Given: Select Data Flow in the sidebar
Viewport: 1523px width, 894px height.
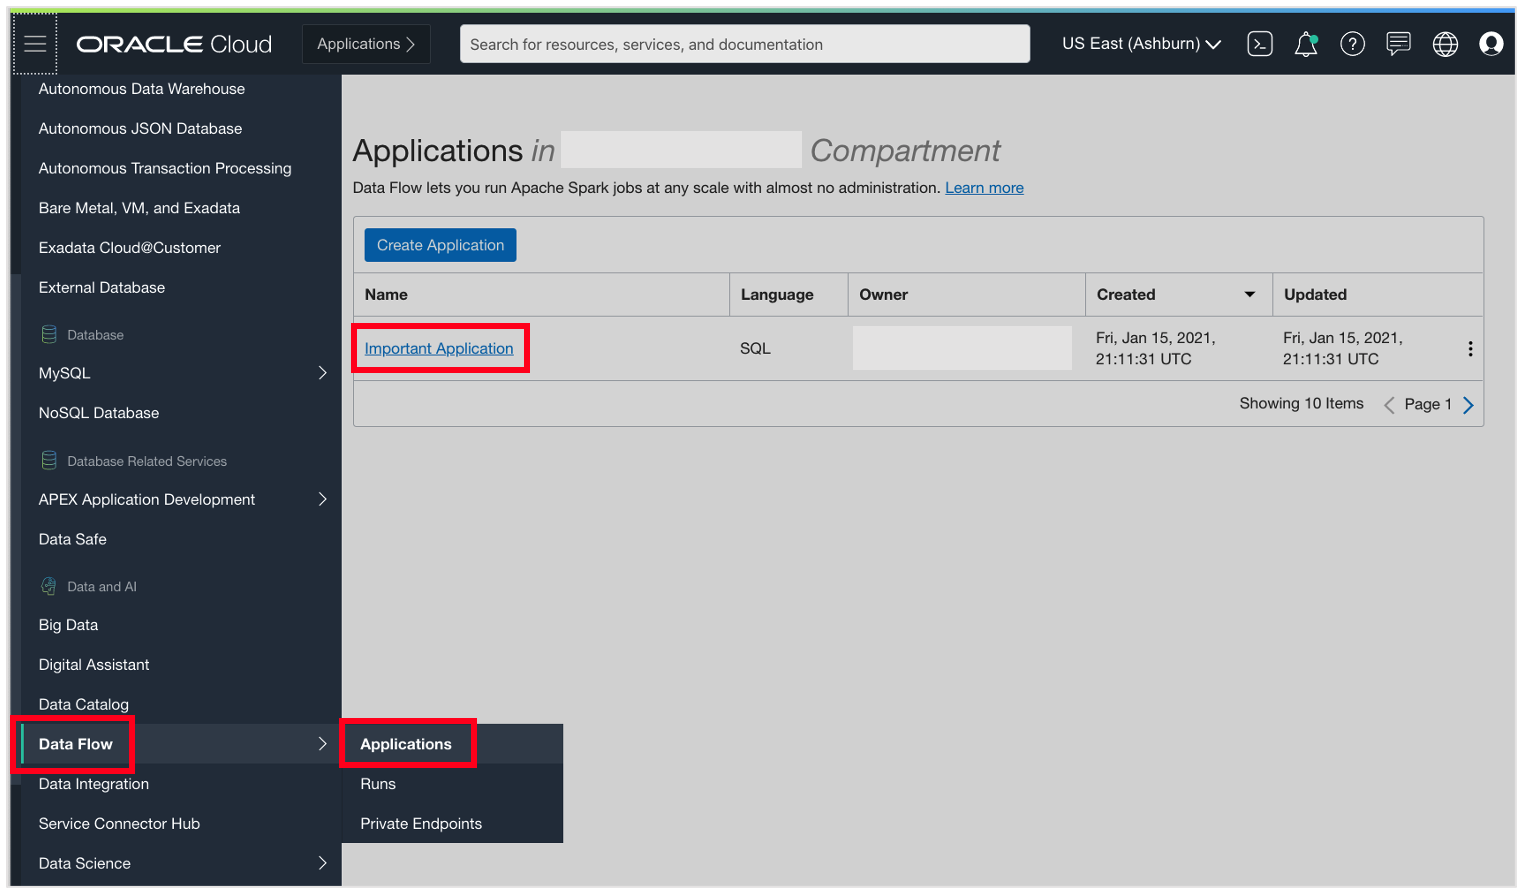Looking at the screenshot, I should click(76, 744).
